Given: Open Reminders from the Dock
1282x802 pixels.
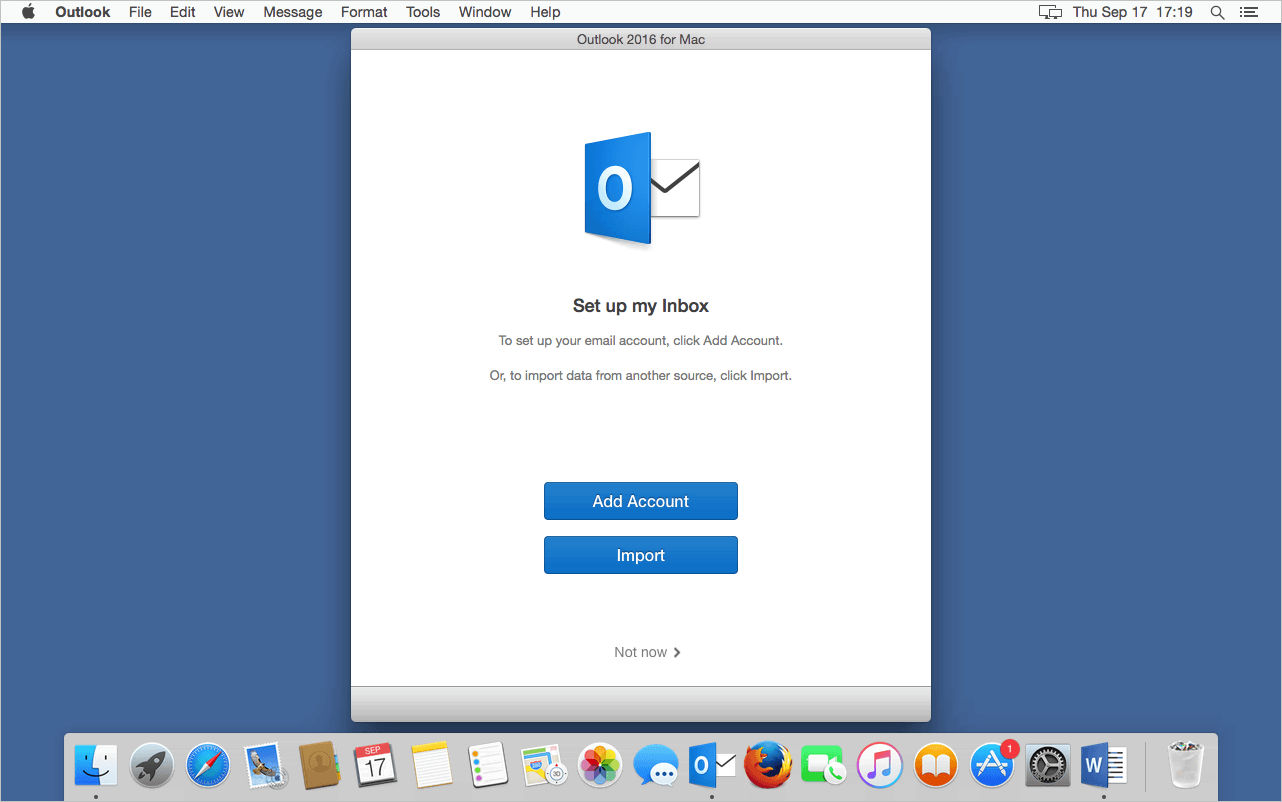Looking at the screenshot, I should [488, 766].
